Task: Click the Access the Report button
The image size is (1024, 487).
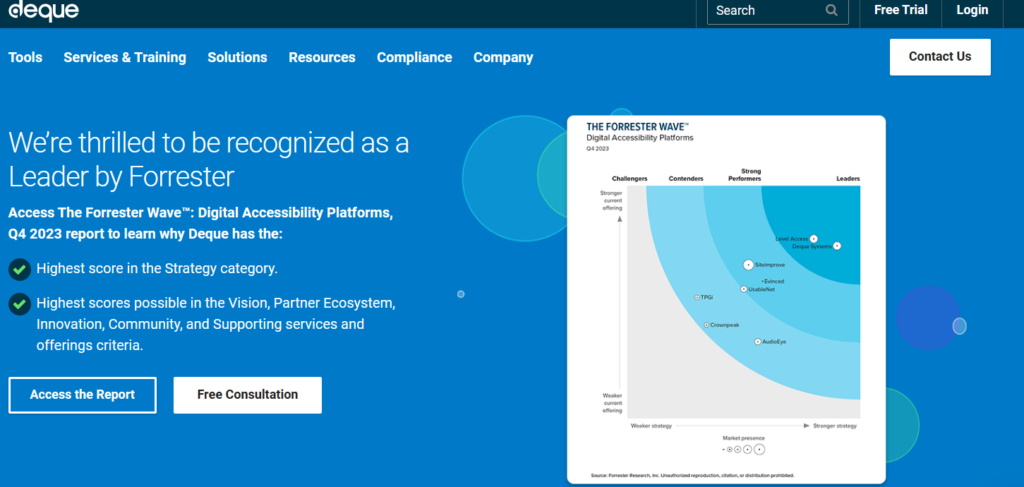Action: 82,395
